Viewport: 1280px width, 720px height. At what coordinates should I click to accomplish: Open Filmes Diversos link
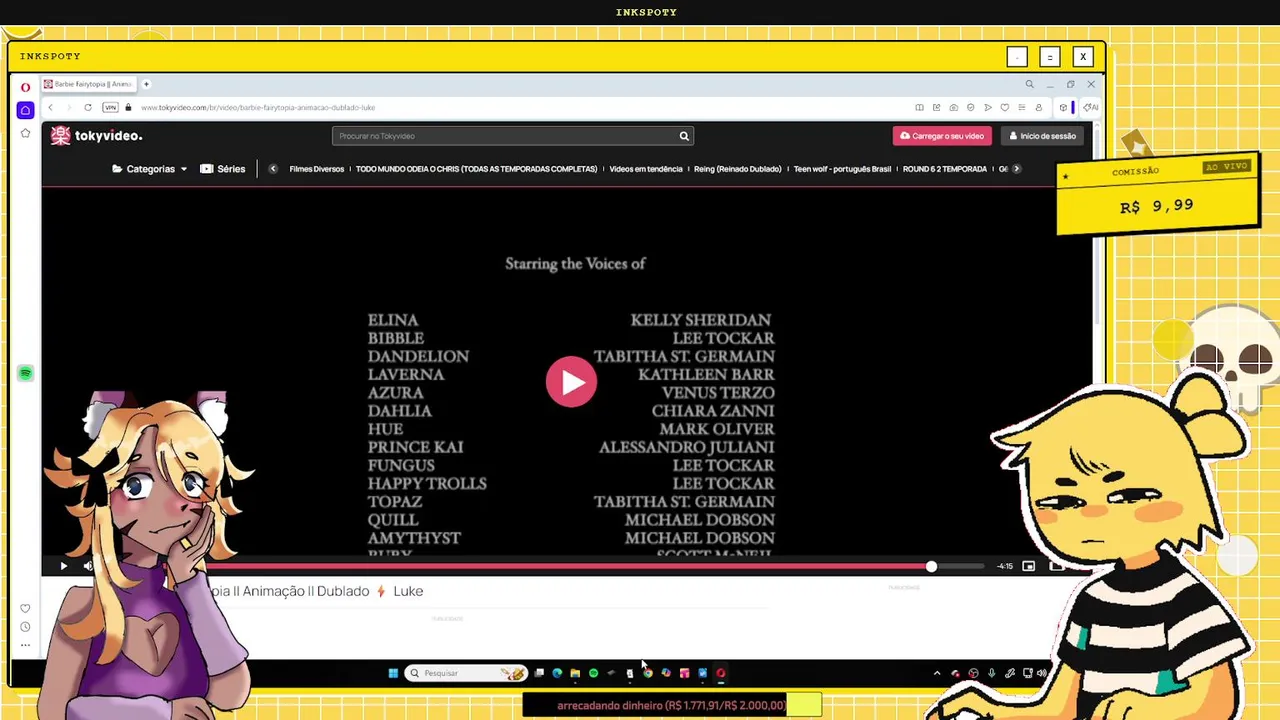(x=316, y=169)
